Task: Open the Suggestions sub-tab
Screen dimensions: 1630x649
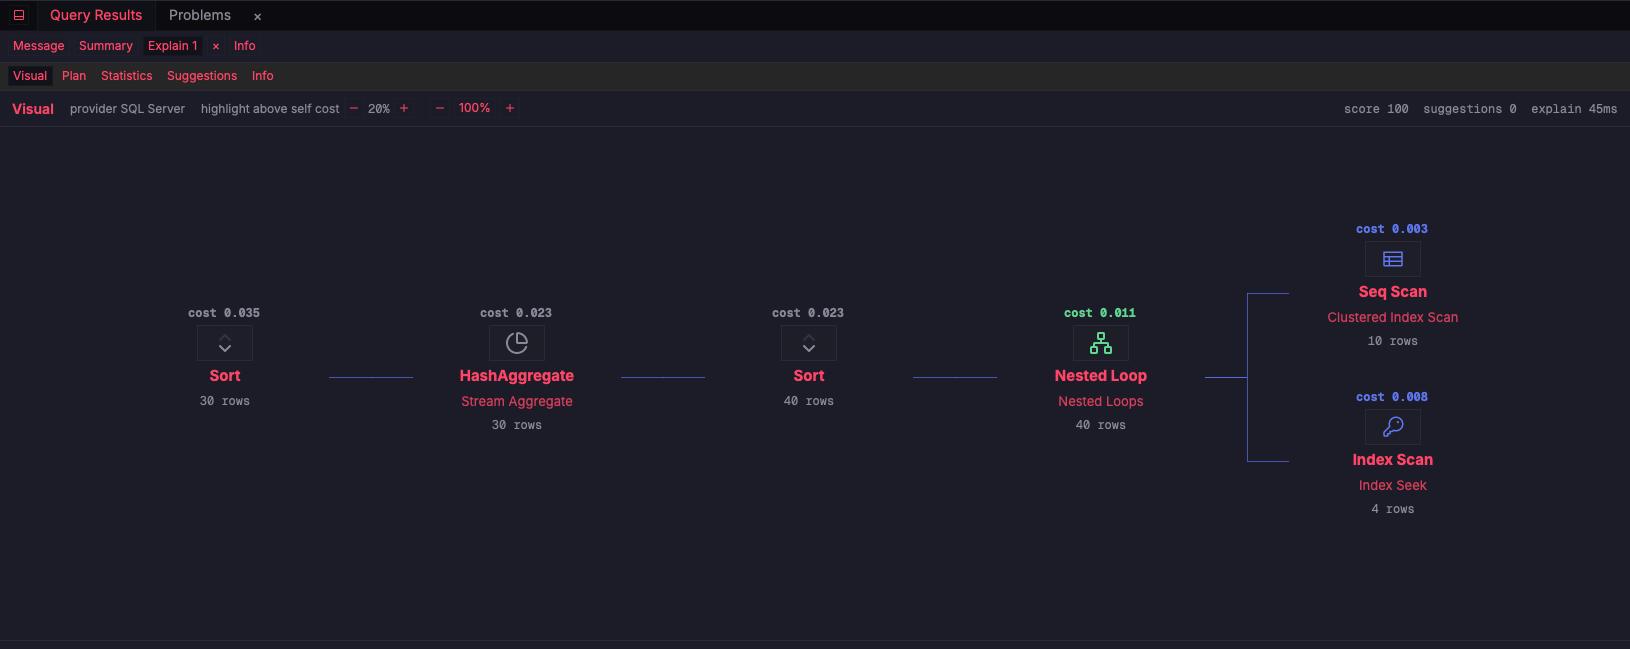Action: tap(202, 76)
